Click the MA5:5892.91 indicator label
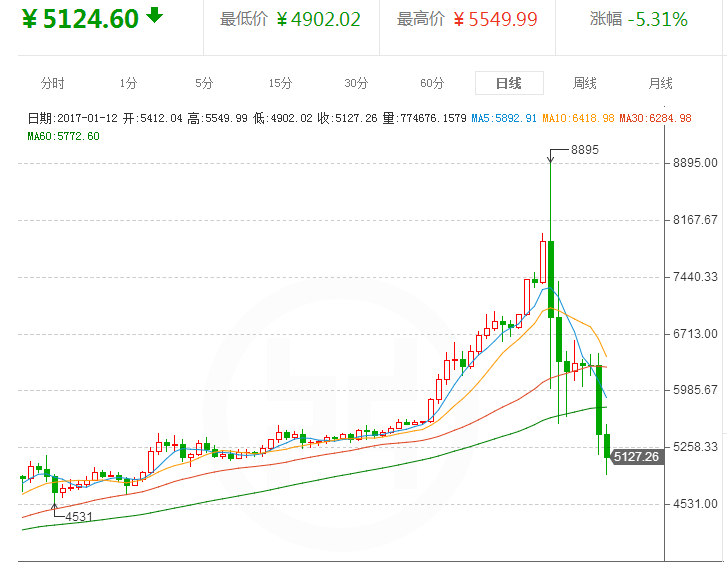The height and width of the screenshot is (562, 727). click(x=504, y=118)
